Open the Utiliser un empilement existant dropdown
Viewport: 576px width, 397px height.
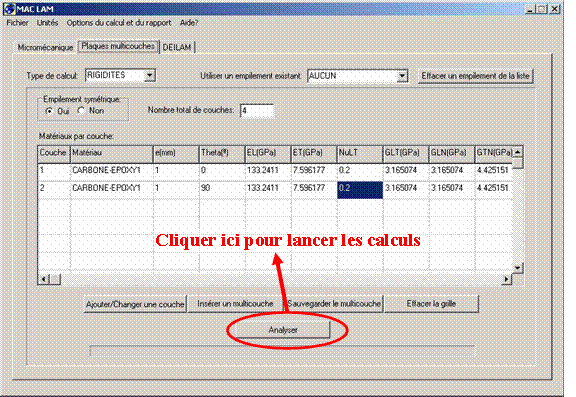coord(402,76)
